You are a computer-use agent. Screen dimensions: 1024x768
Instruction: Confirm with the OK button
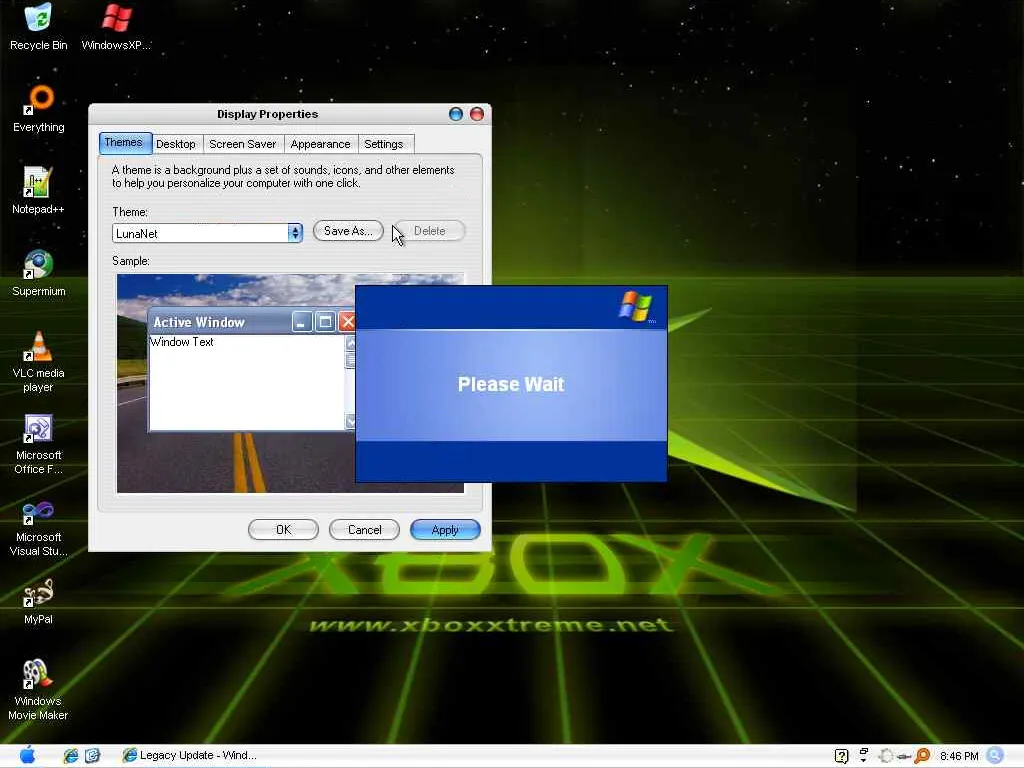283,530
